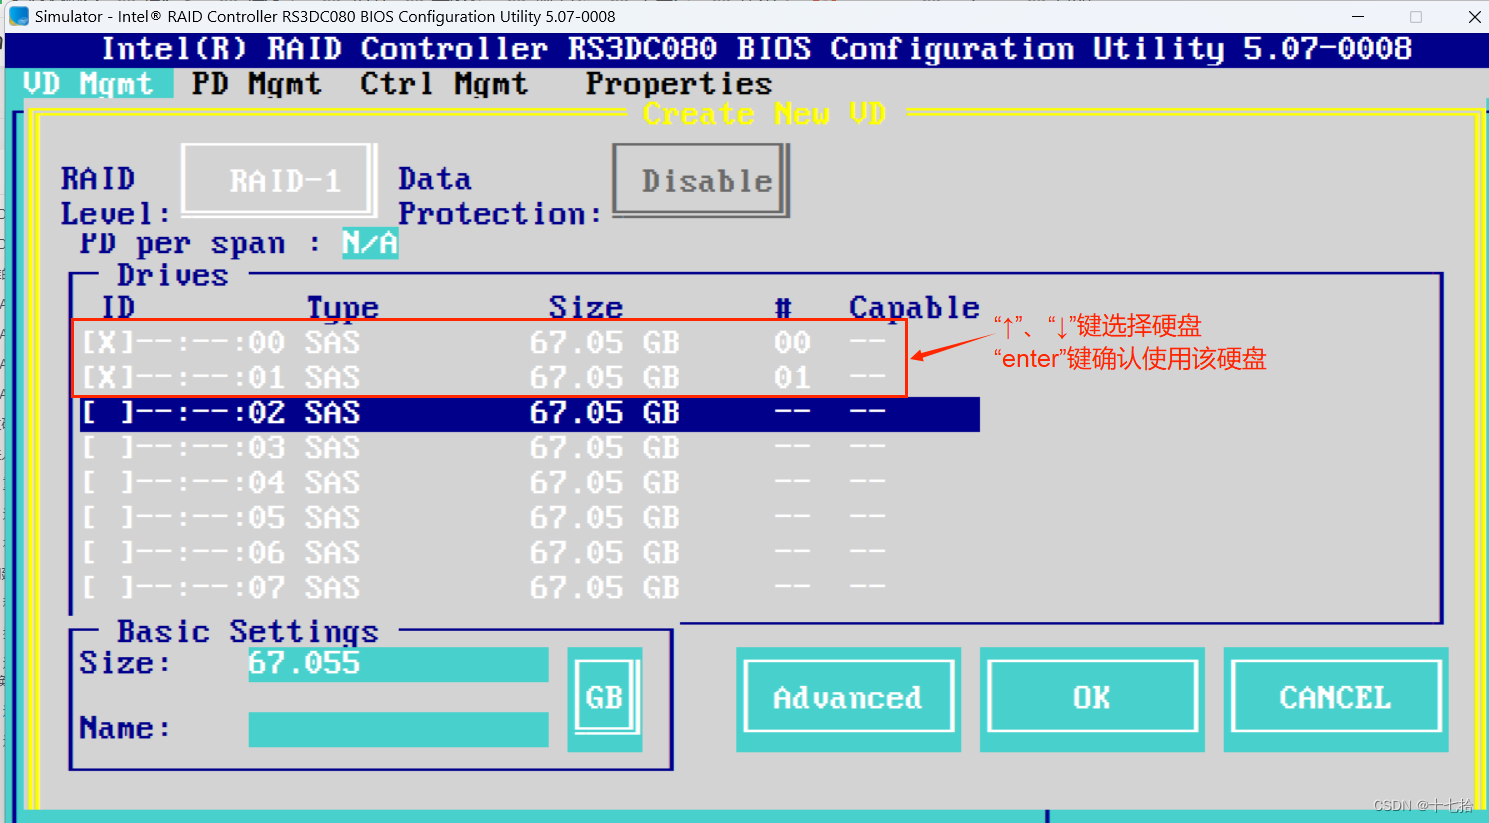The image size is (1489, 823).
Task: Click the Type column header
Action: [342, 308]
